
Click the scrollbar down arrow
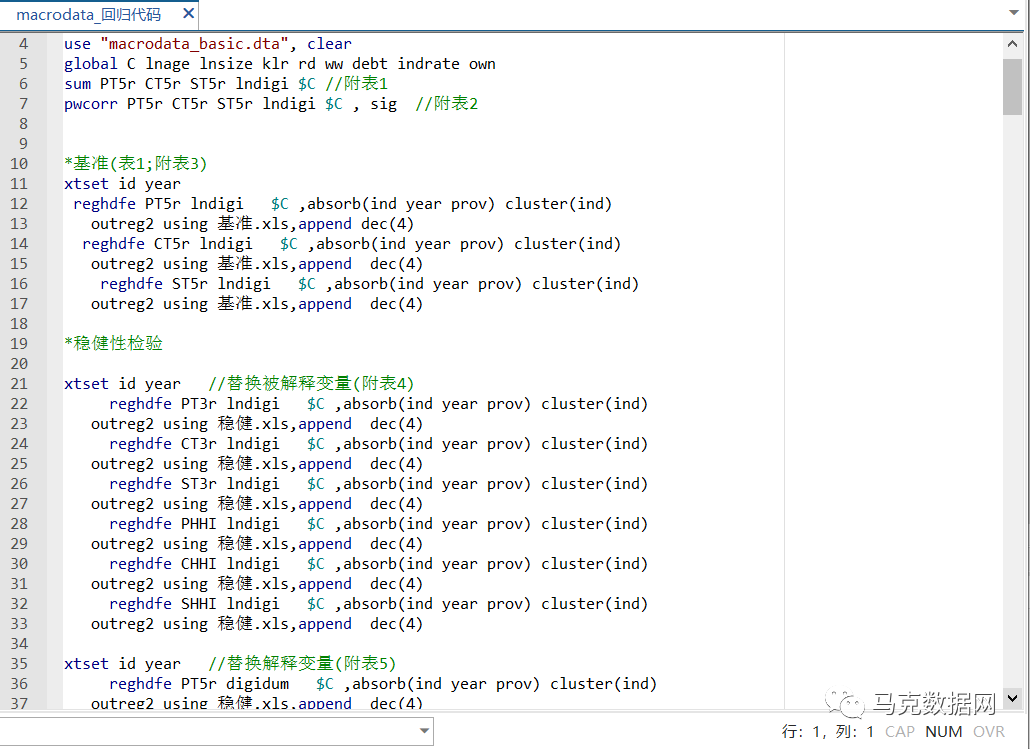1012,698
